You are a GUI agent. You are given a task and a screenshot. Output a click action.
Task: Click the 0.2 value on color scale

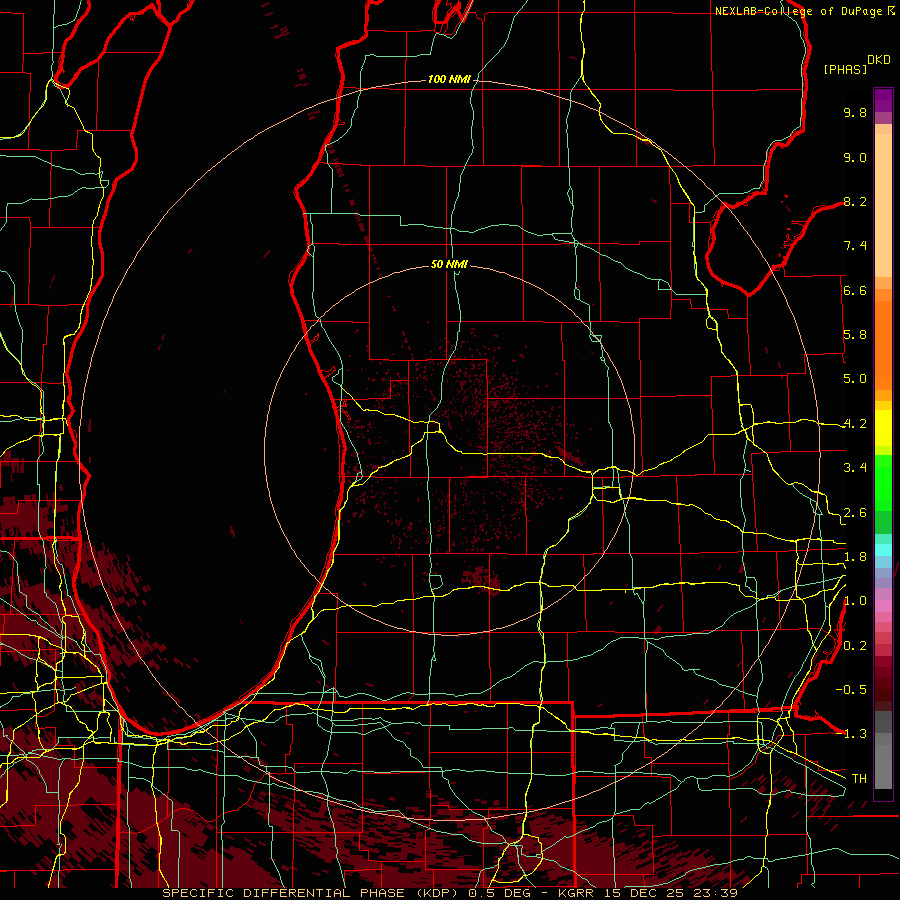point(855,646)
